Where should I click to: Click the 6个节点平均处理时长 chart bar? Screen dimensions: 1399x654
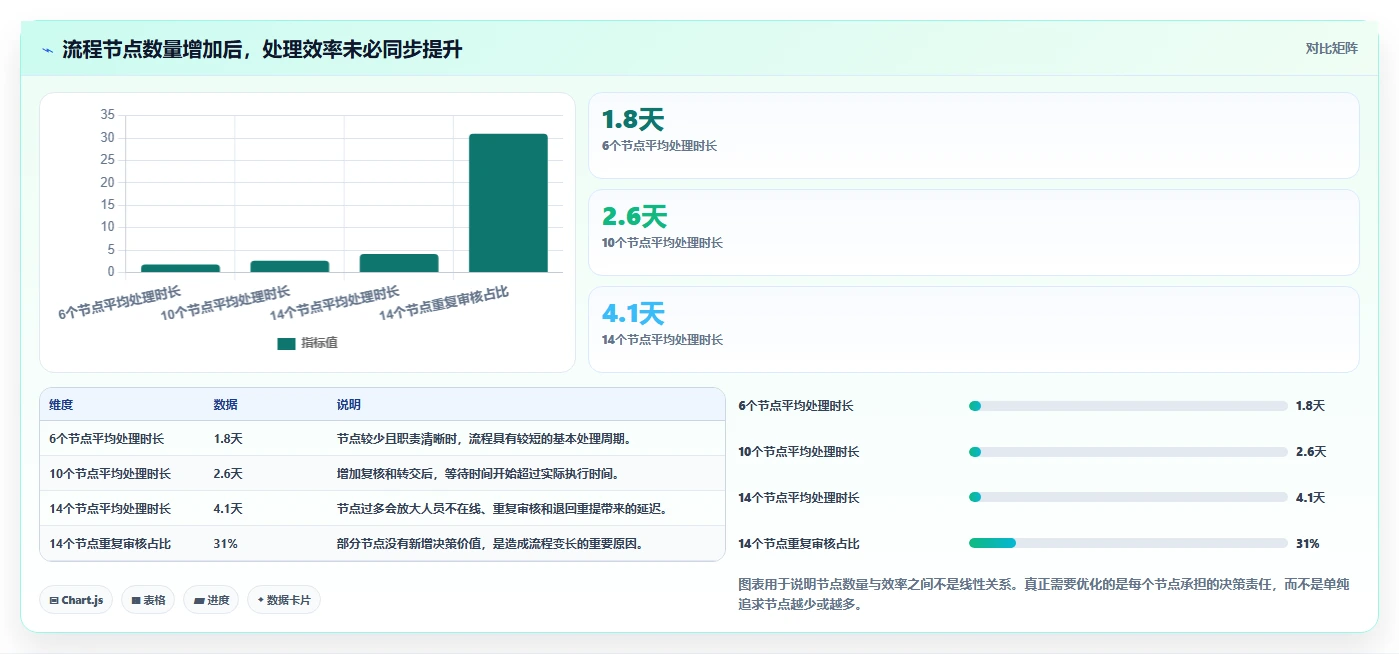click(180, 268)
